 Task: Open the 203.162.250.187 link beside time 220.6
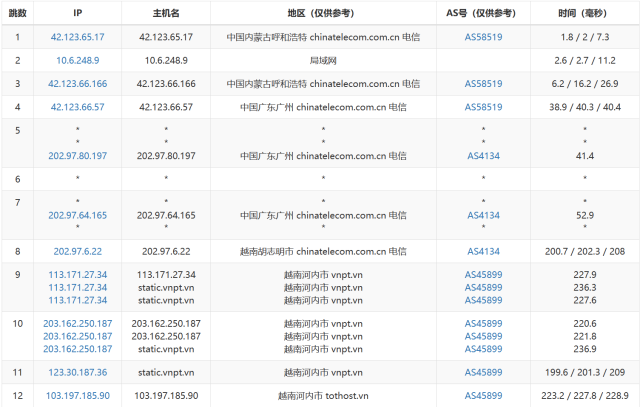[x=78, y=324]
